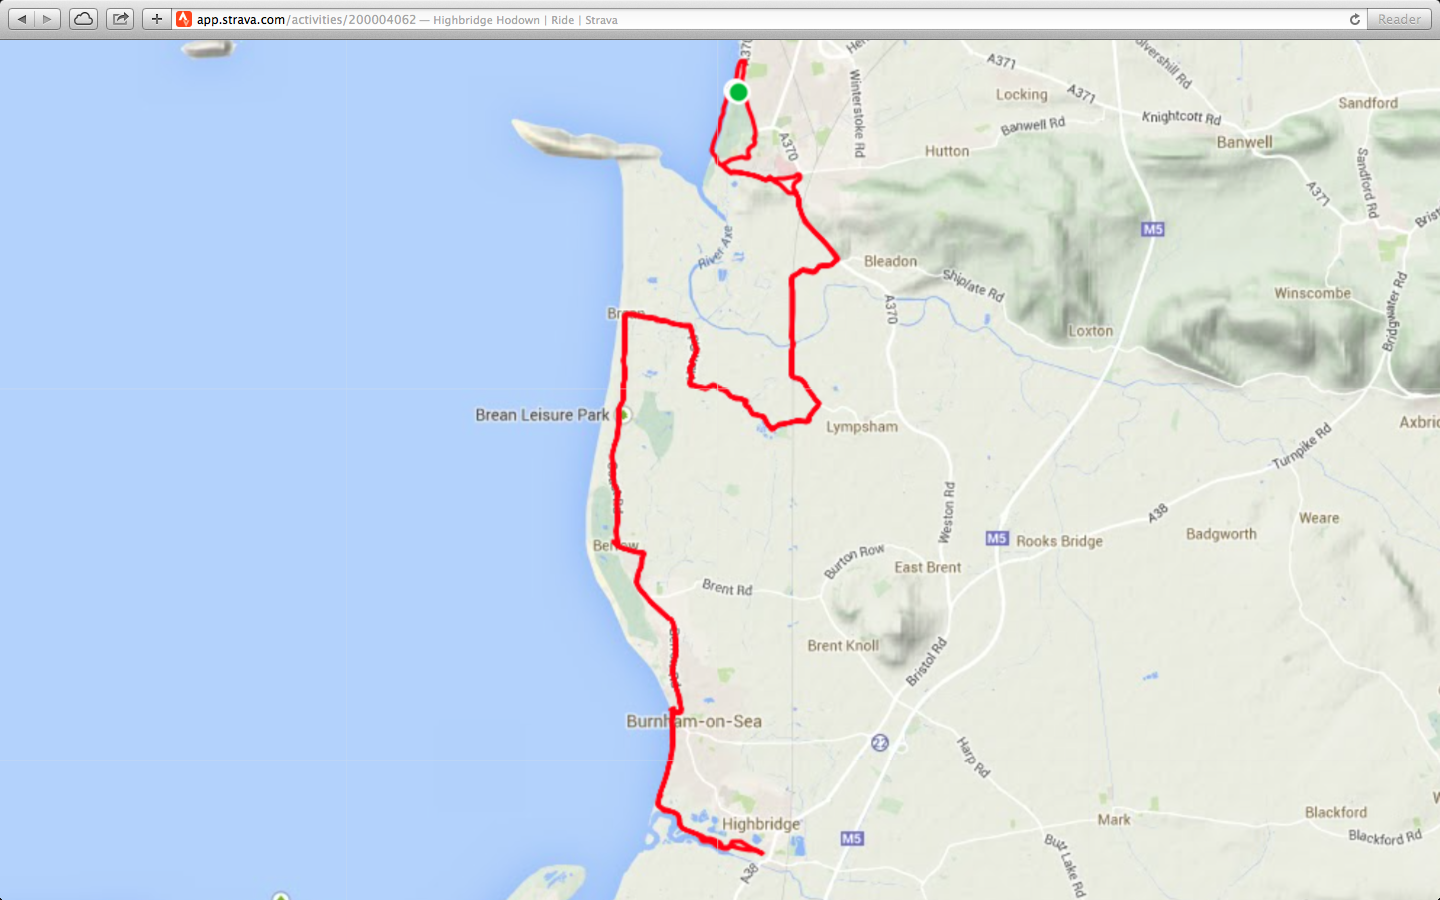Open the Reader view button

[x=1399, y=19]
